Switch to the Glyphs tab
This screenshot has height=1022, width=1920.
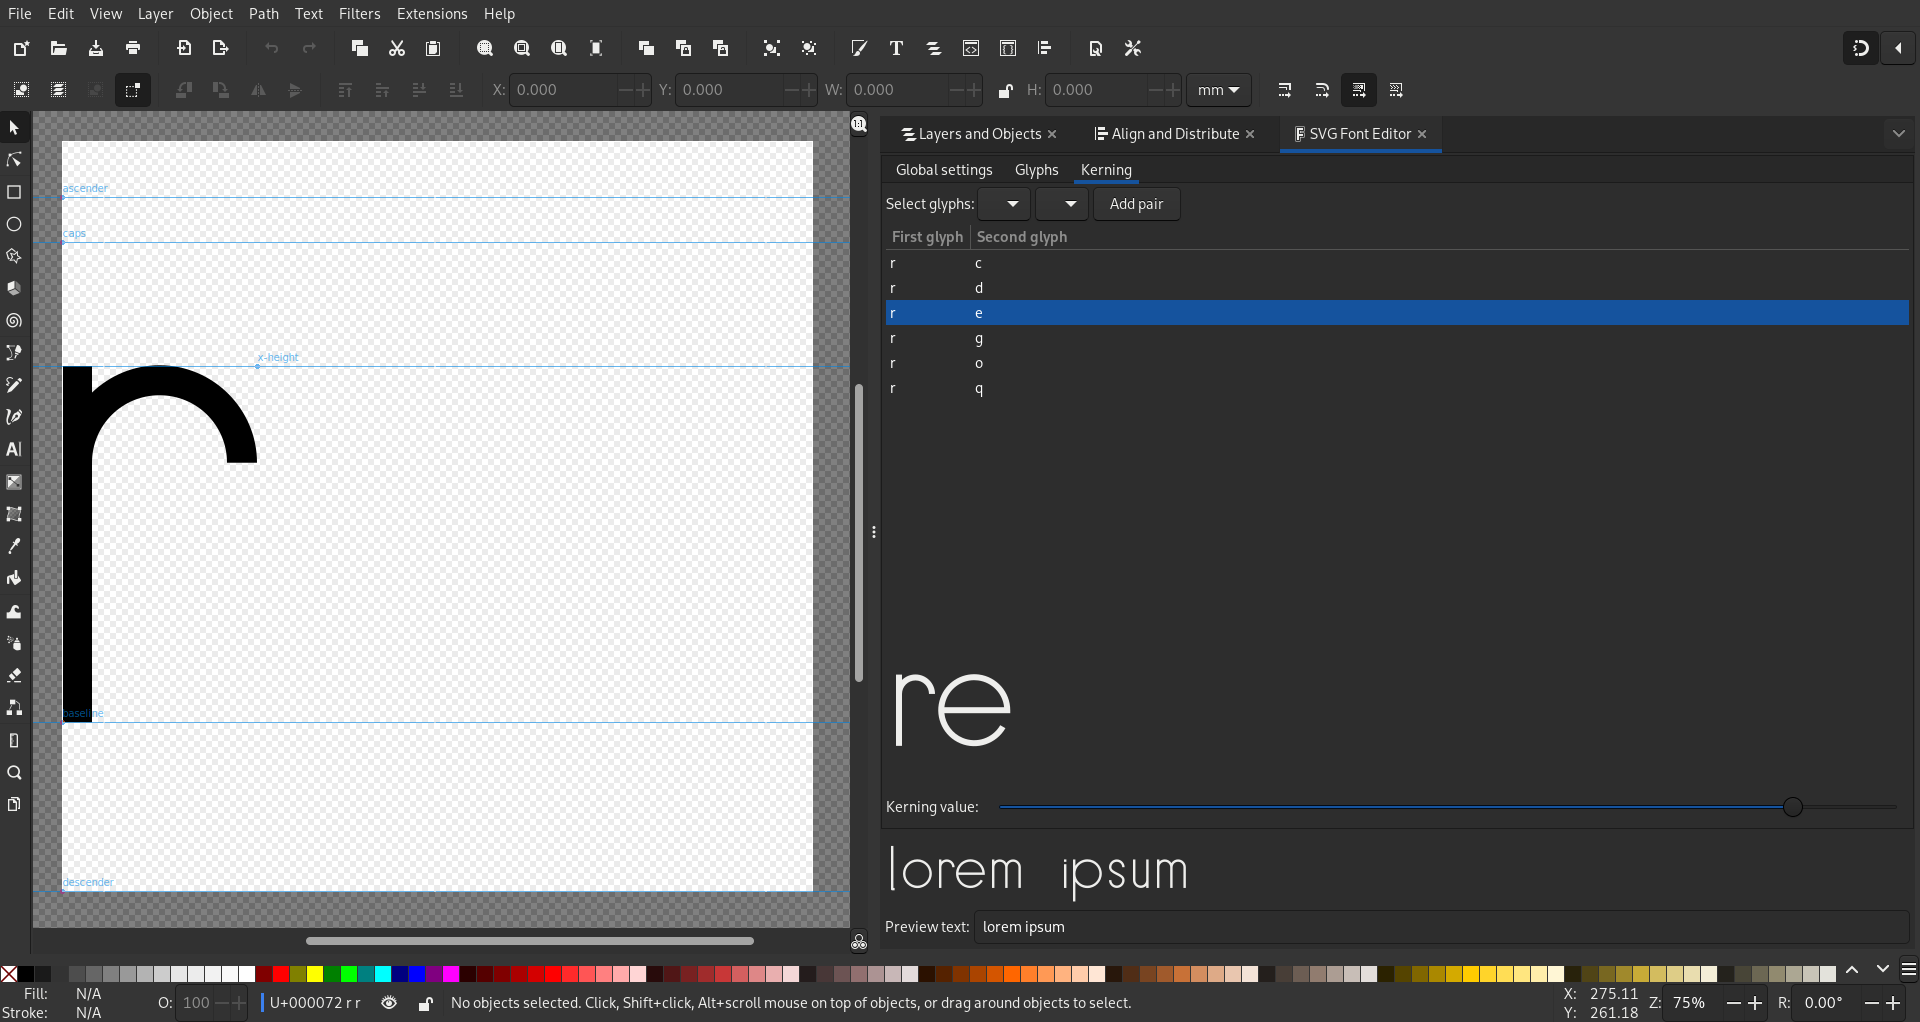pos(1036,170)
